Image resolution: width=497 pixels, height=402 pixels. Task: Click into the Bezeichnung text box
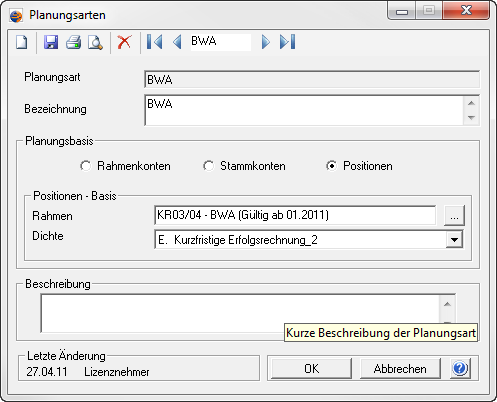pos(304,110)
